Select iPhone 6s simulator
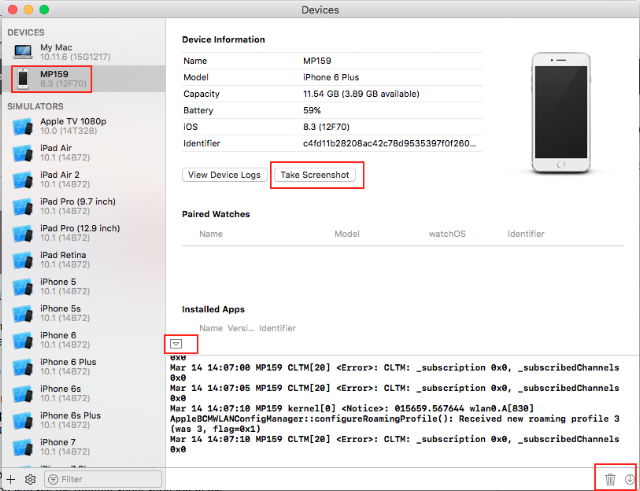This screenshot has width=640, height=491. (x=84, y=393)
